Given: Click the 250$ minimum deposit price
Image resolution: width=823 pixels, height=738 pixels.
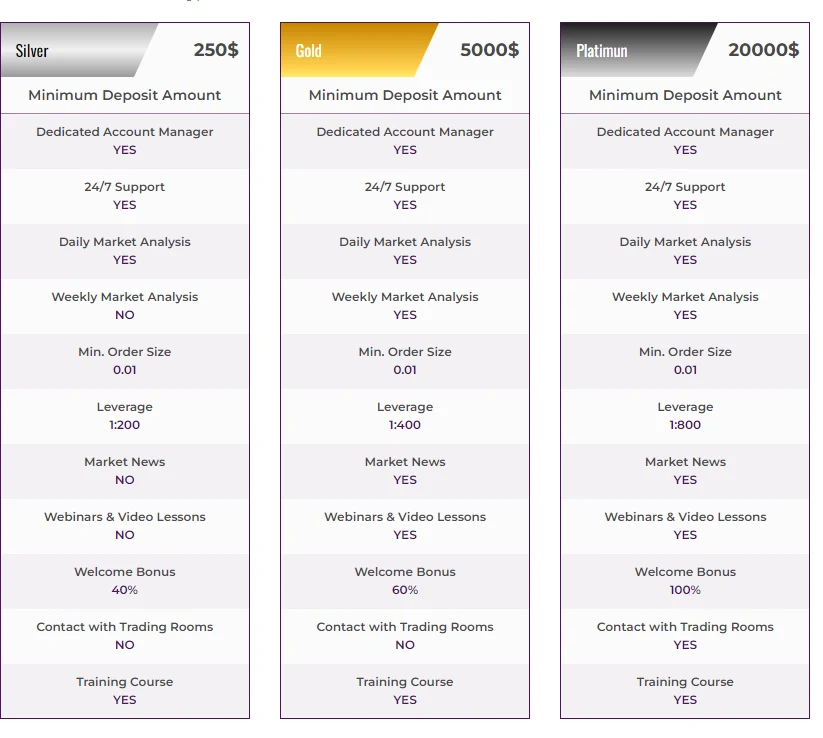Looking at the screenshot, I should (216, 50).
